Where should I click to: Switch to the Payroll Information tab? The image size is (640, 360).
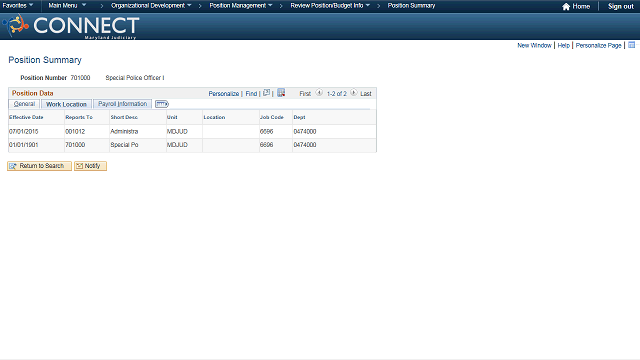[122, 104]
